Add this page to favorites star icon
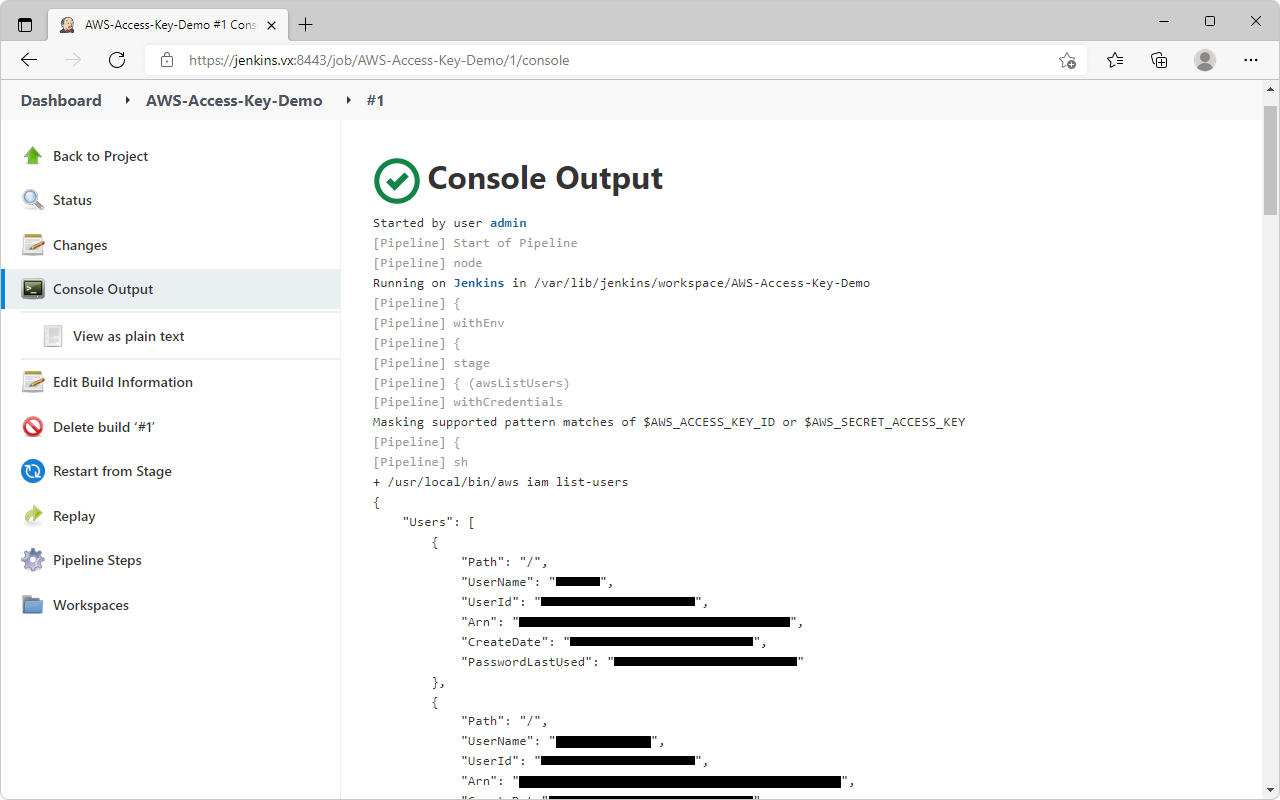1280x800 pixels. (1067, 60)
